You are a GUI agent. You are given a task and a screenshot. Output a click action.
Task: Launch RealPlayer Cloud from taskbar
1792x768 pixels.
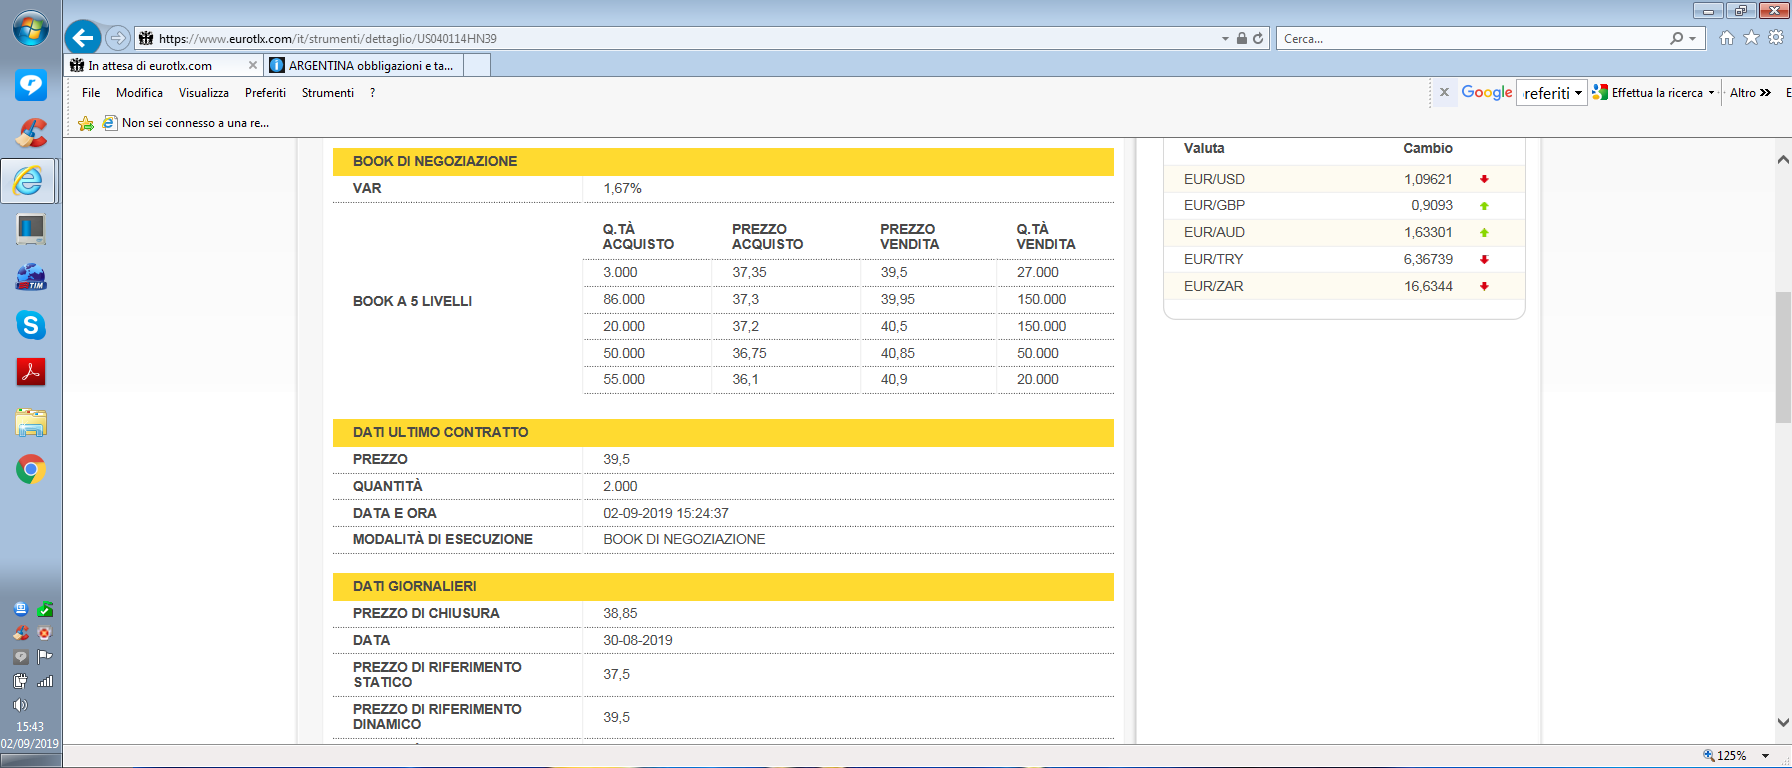coord(30,85)
